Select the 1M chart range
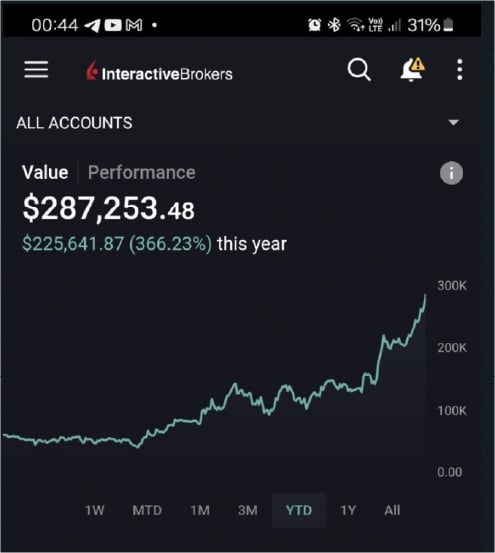Viewport: 495px width, 553px height. (x=200, y=510)
